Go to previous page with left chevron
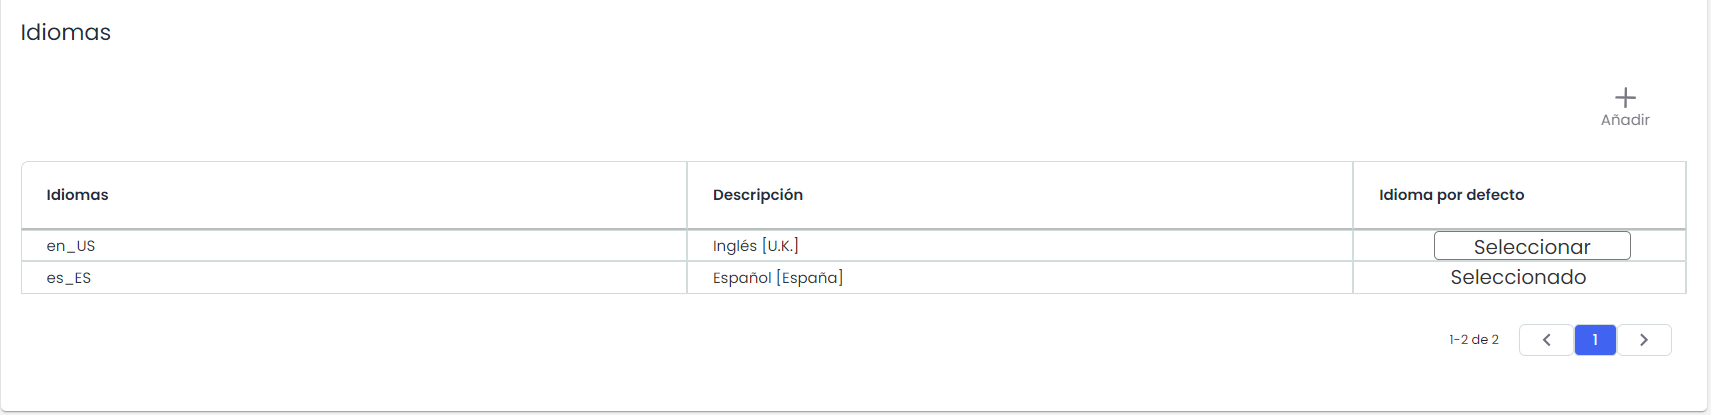 (x=1546, y=340)
